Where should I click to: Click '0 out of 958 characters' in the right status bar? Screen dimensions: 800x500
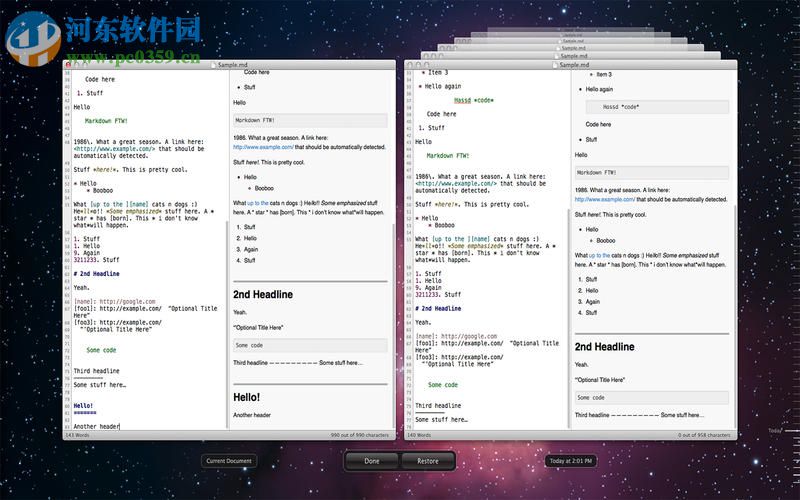704,435
